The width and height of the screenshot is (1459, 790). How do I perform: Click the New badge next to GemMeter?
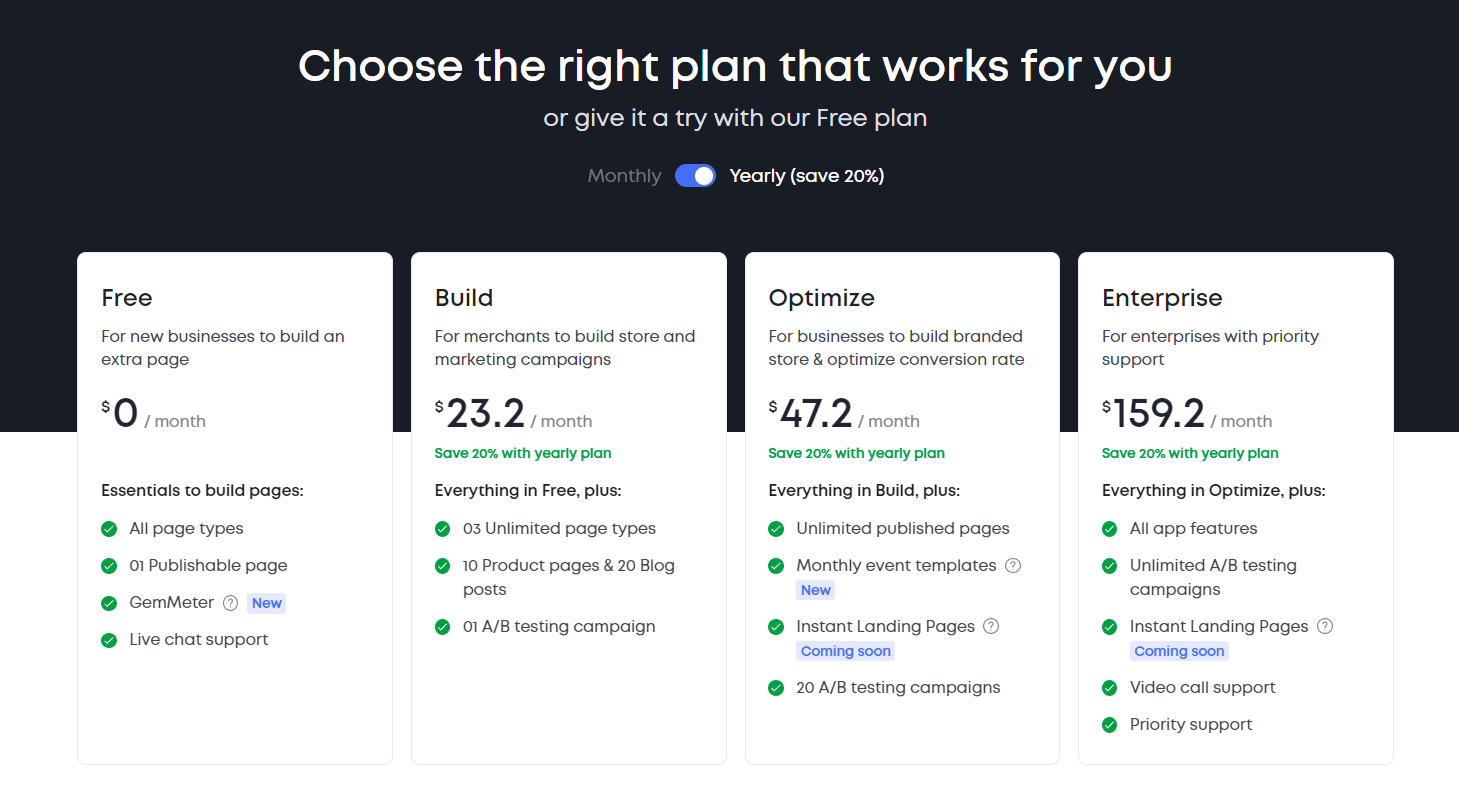click(267, 603)
